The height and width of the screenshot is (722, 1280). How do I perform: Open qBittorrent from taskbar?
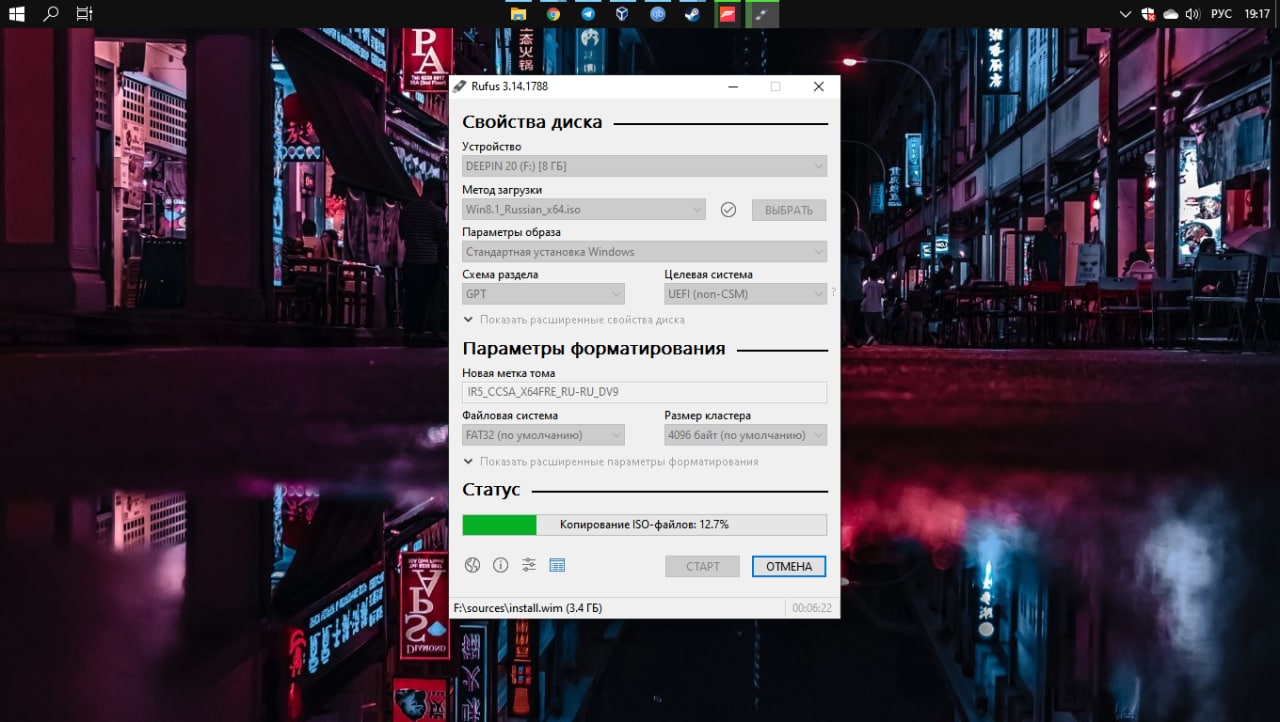(x=657, y=14)
